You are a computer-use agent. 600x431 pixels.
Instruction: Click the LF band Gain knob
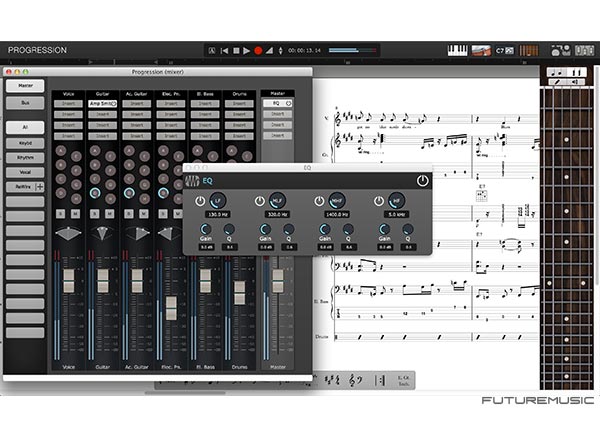coord(206,230)
